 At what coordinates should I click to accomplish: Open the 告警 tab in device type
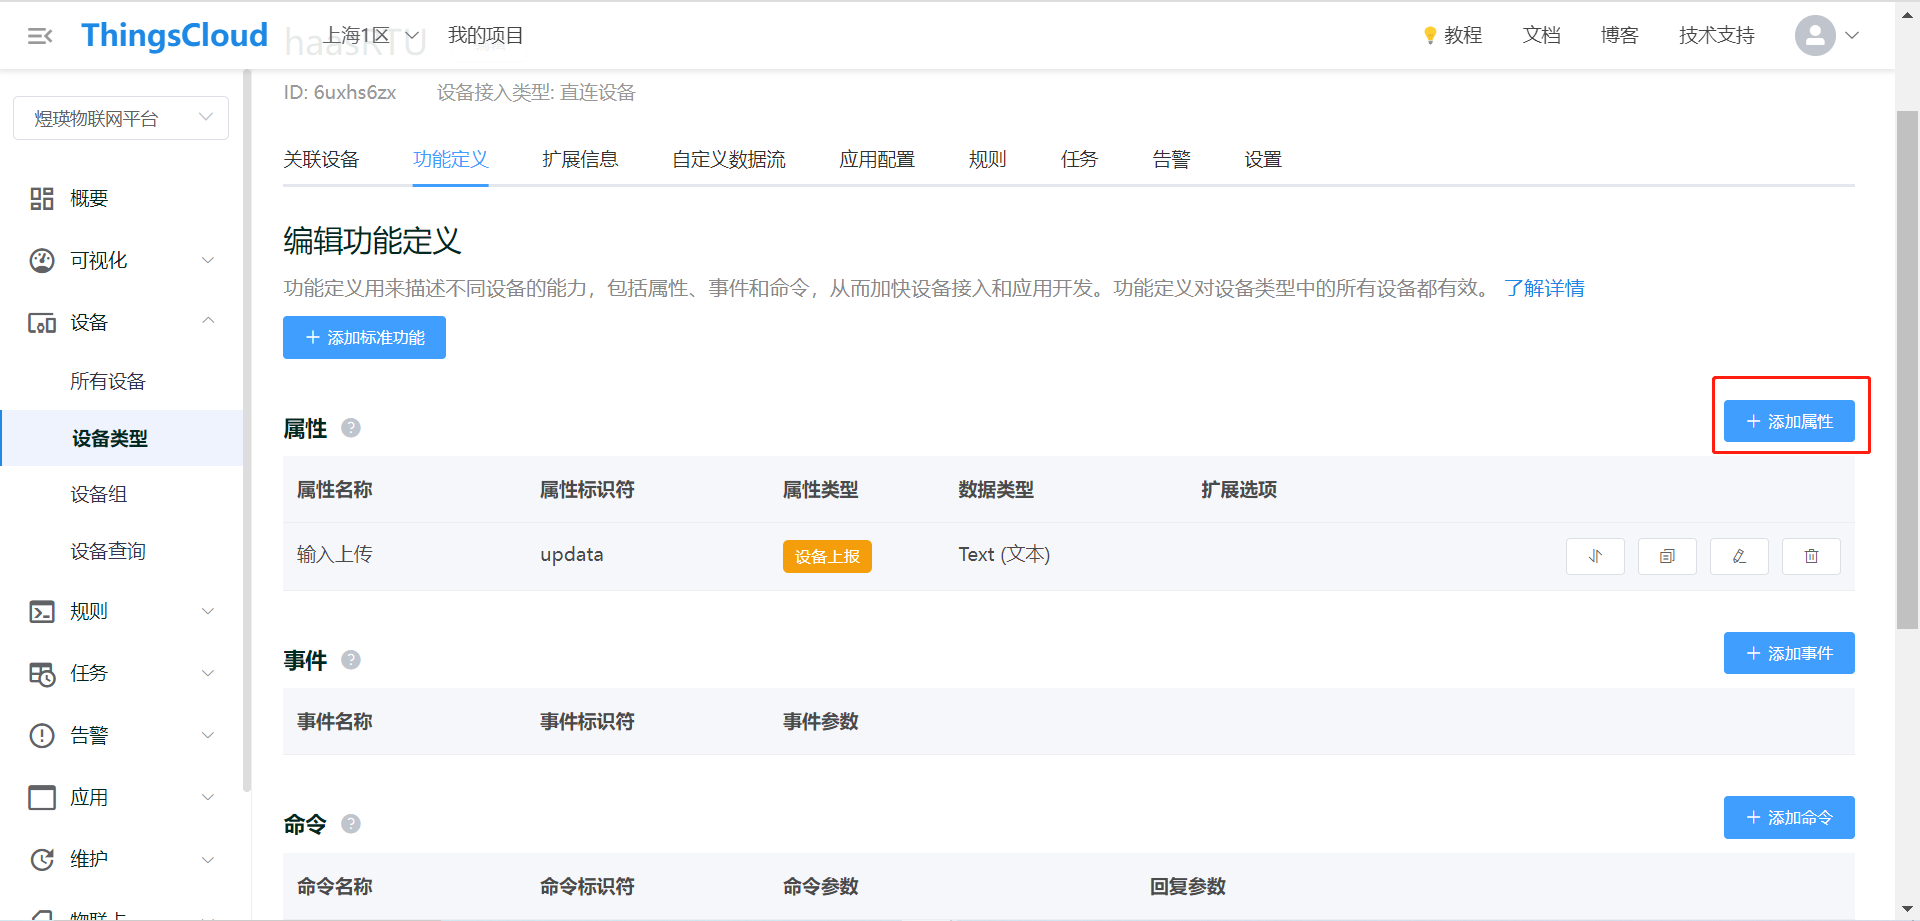pyautogui.click(x=1171, y=159)
